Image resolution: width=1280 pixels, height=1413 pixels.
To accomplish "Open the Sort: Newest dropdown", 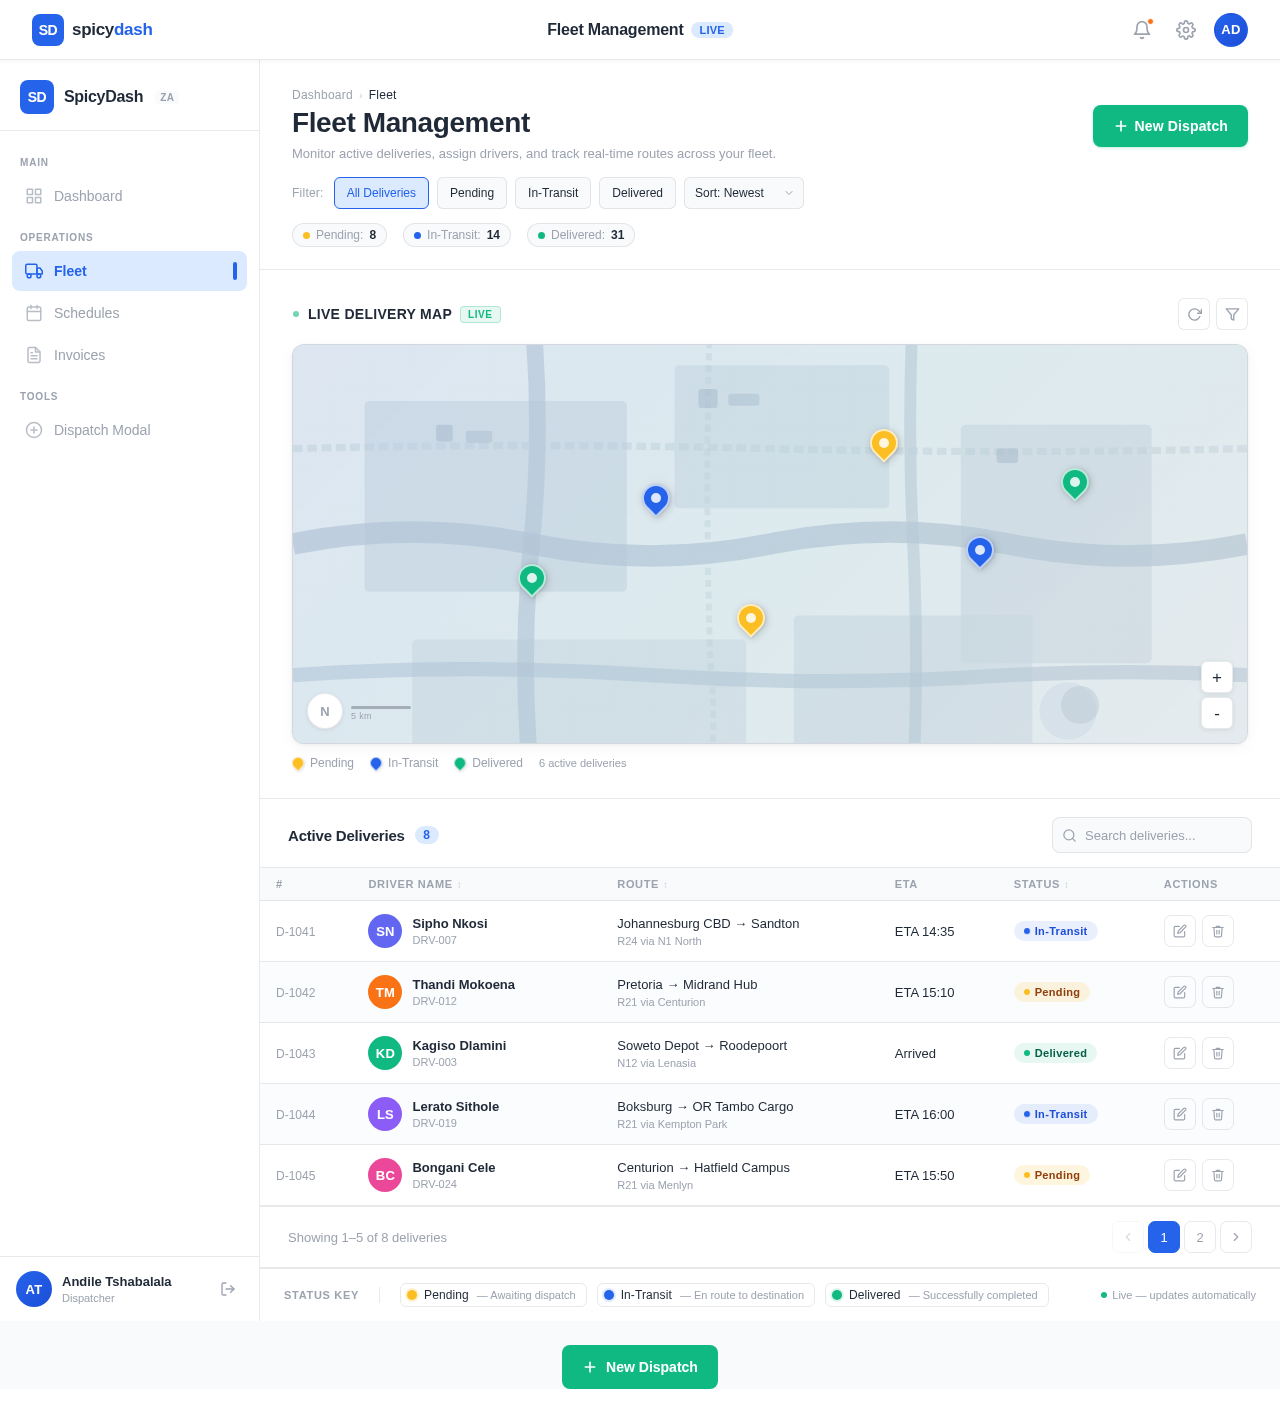I will (x=743, y=193).
